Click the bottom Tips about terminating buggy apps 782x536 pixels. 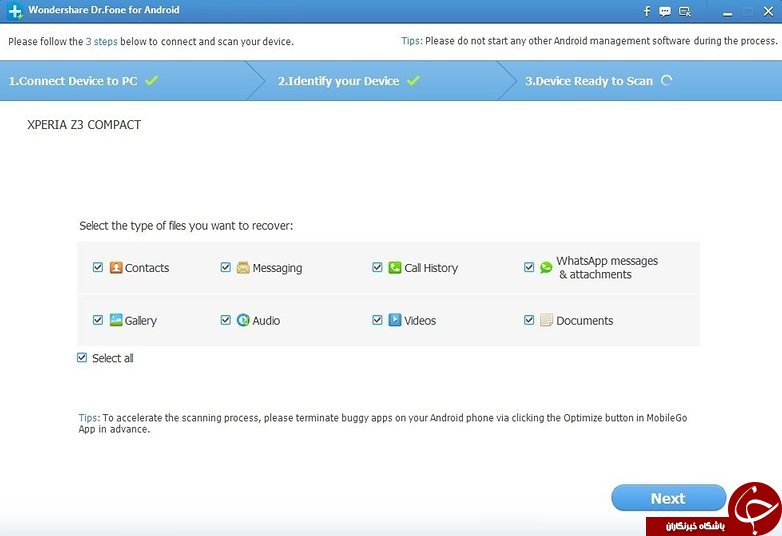(x=383, y=423)
